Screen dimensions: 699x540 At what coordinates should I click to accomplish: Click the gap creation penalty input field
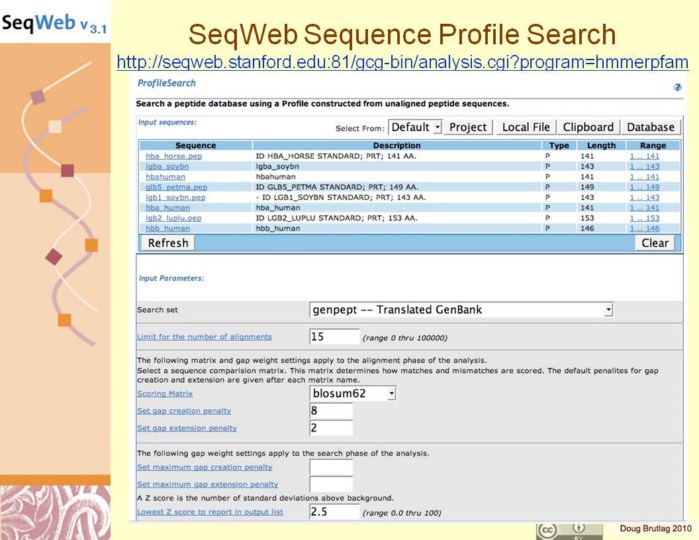click(331, 411)
